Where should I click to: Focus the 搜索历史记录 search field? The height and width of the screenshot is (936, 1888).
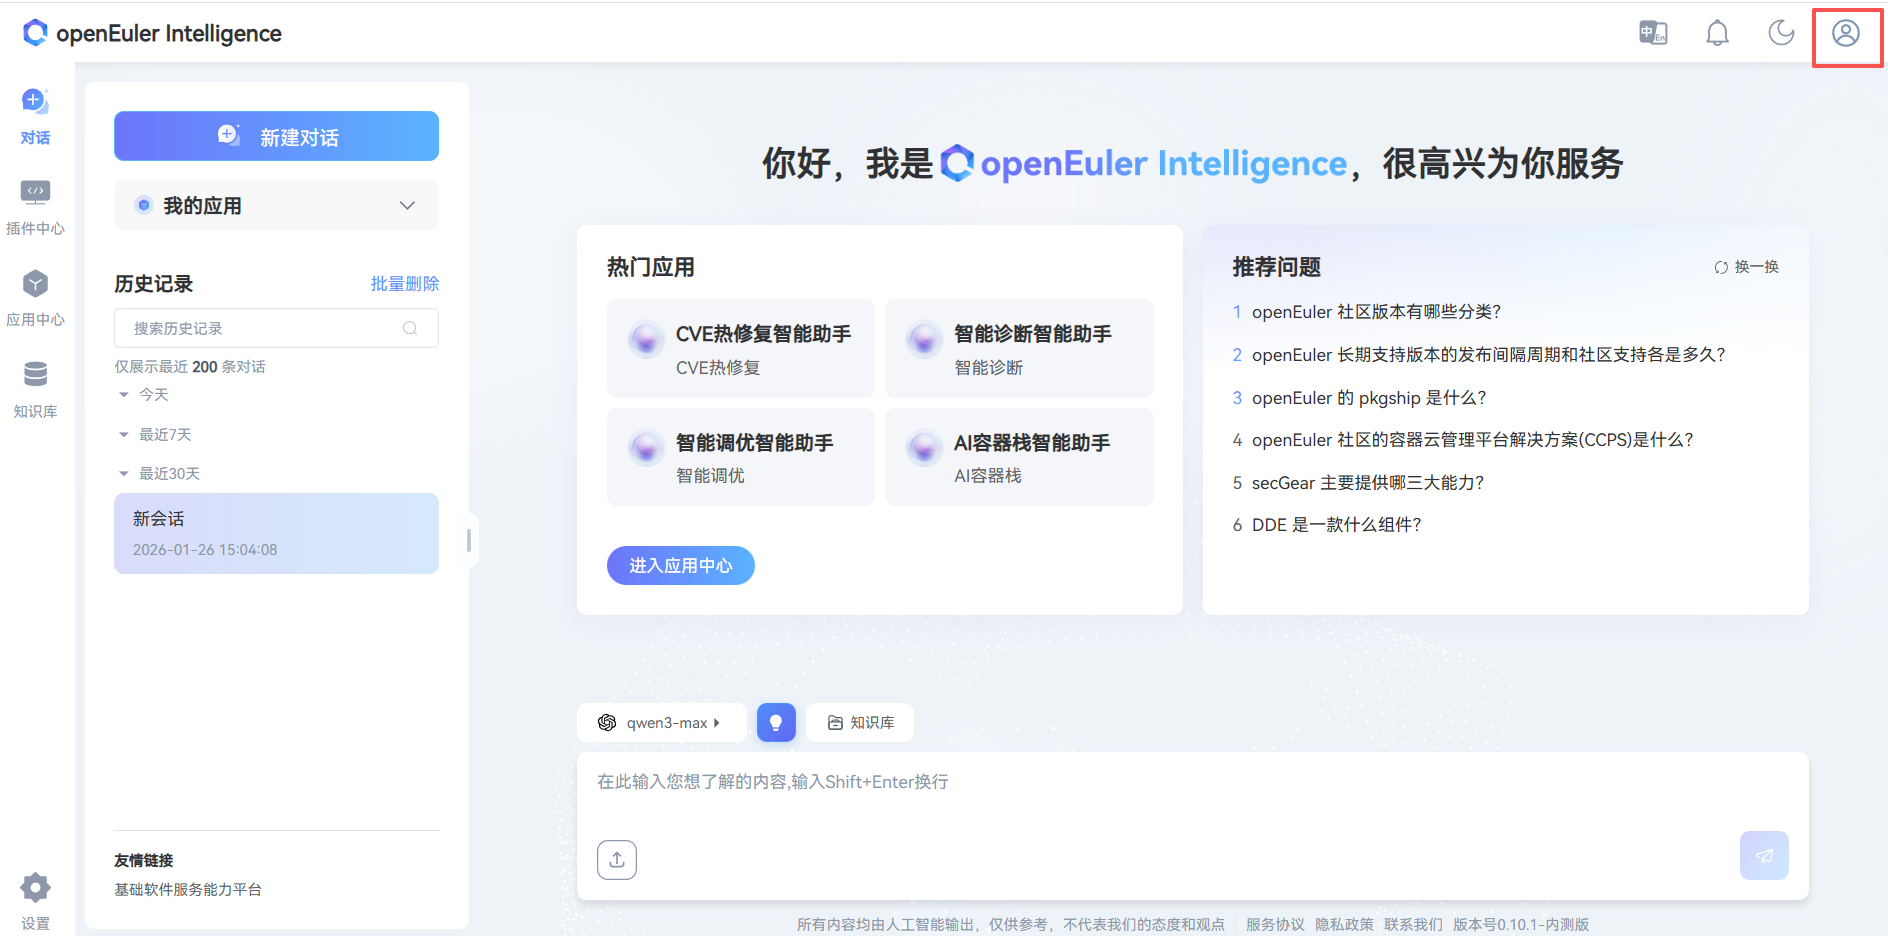click(276, 328)
